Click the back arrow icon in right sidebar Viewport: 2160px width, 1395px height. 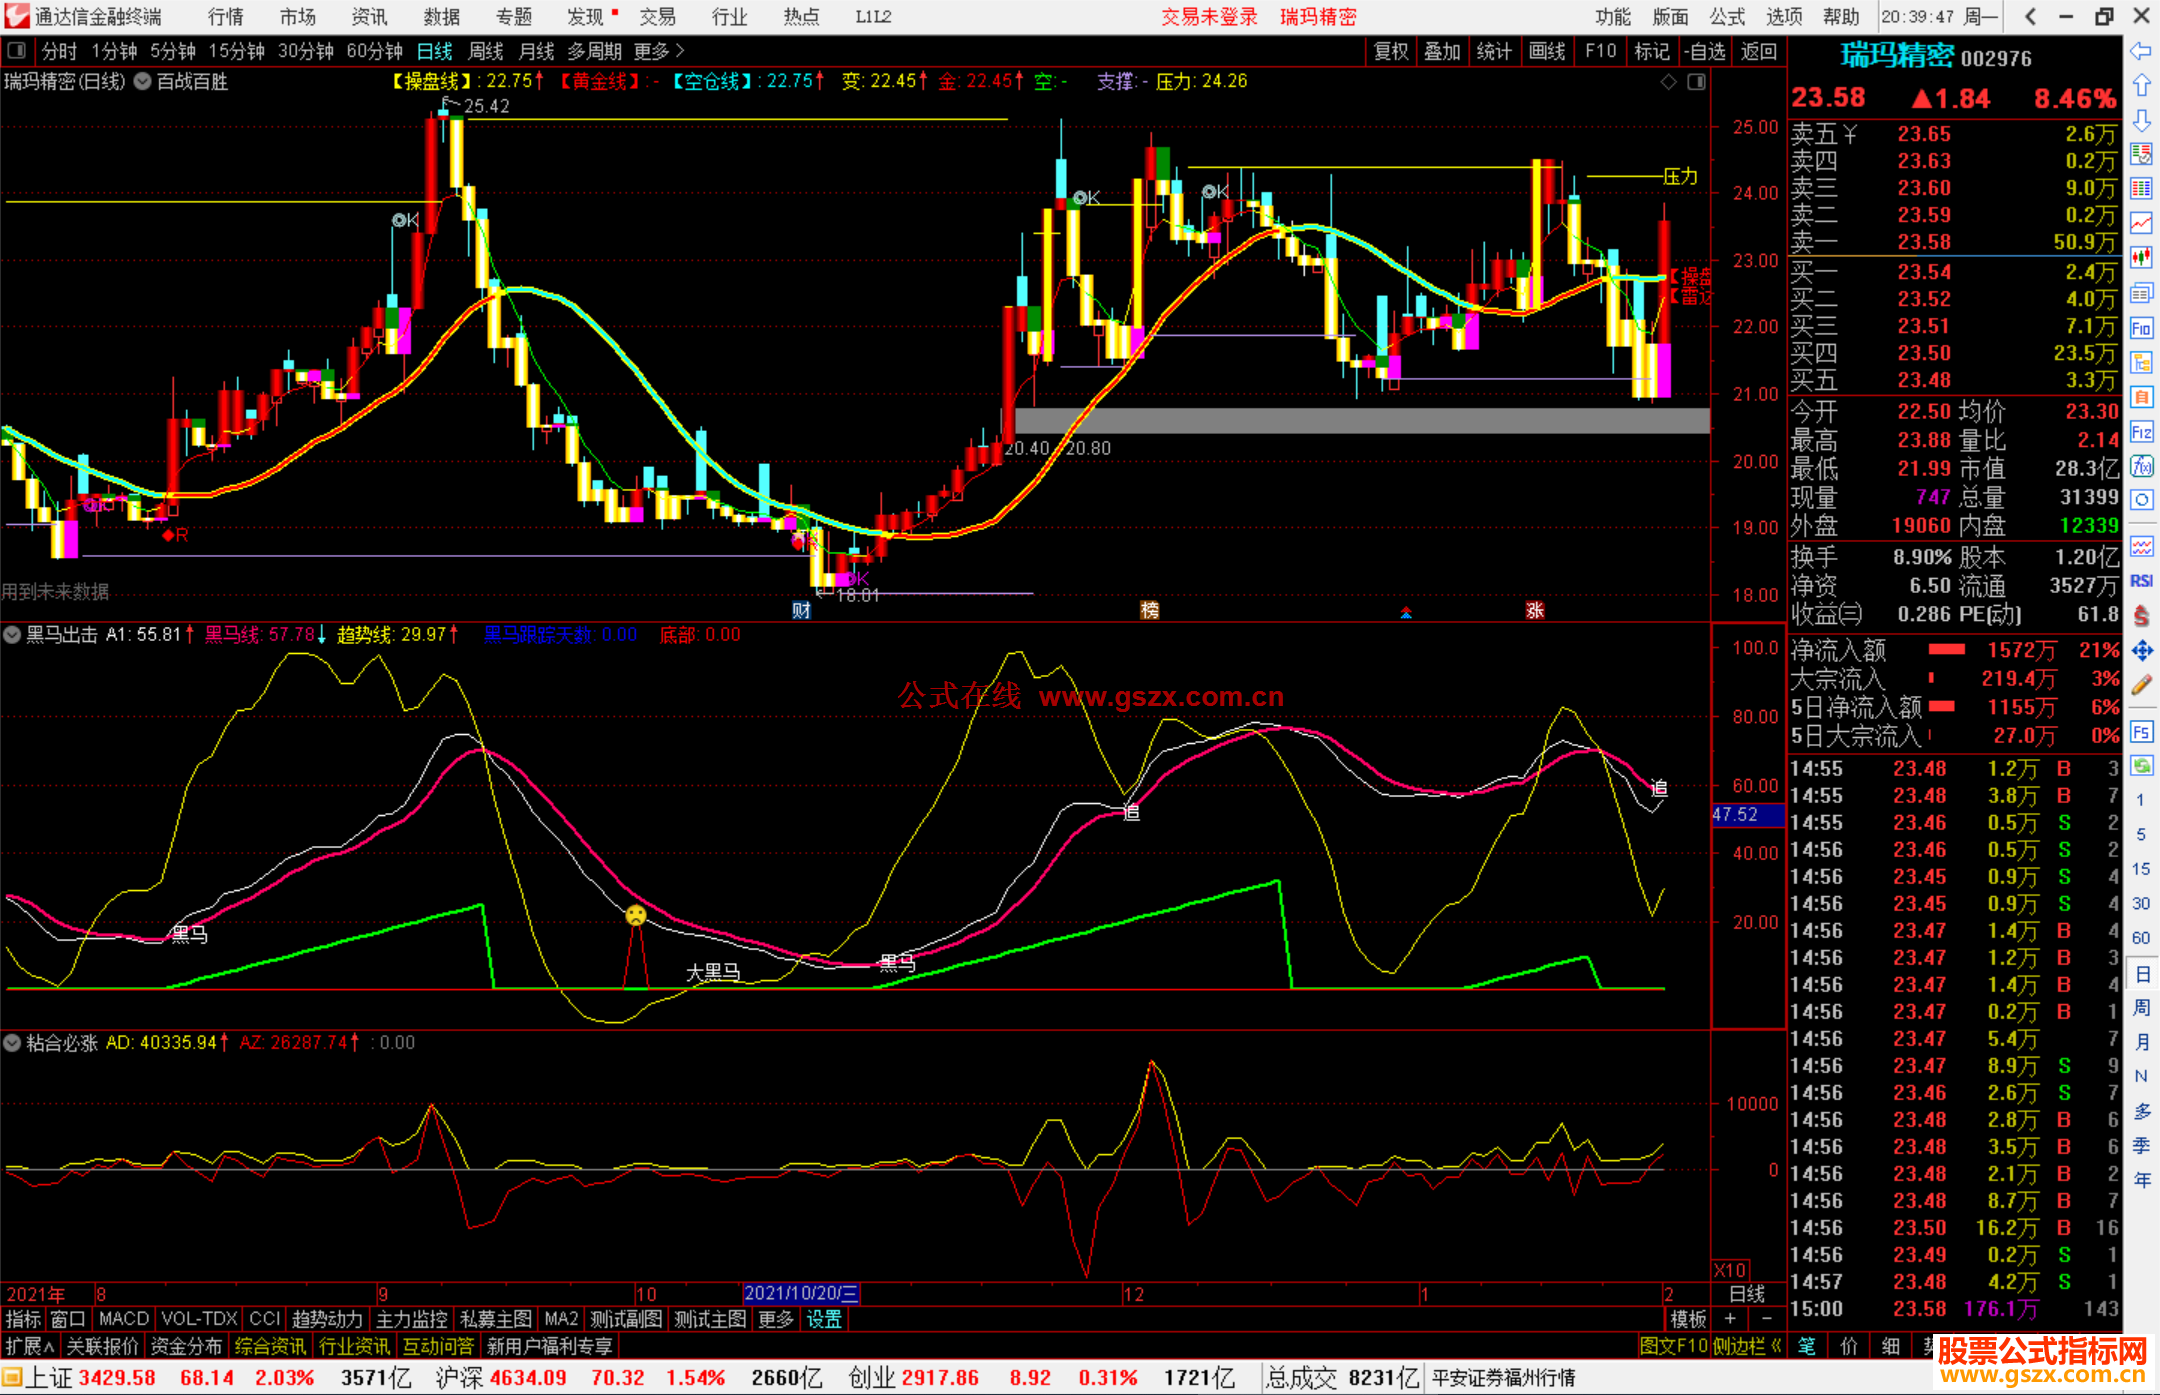[2141, 51]
